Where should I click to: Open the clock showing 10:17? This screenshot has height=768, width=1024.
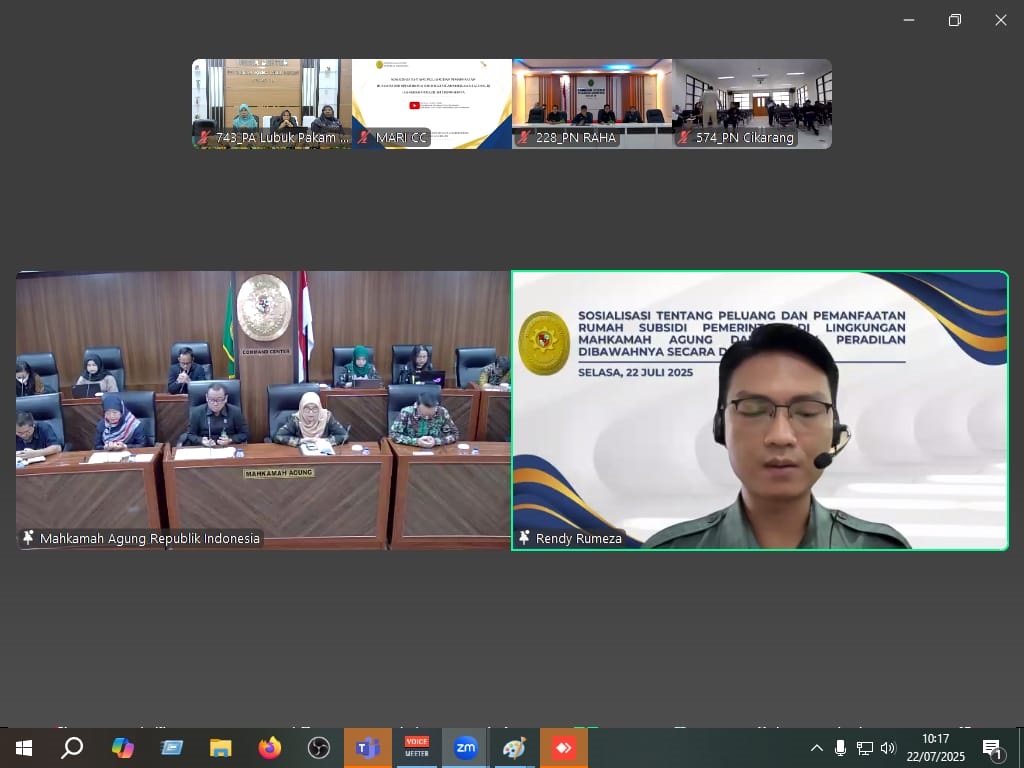(937, 748)
